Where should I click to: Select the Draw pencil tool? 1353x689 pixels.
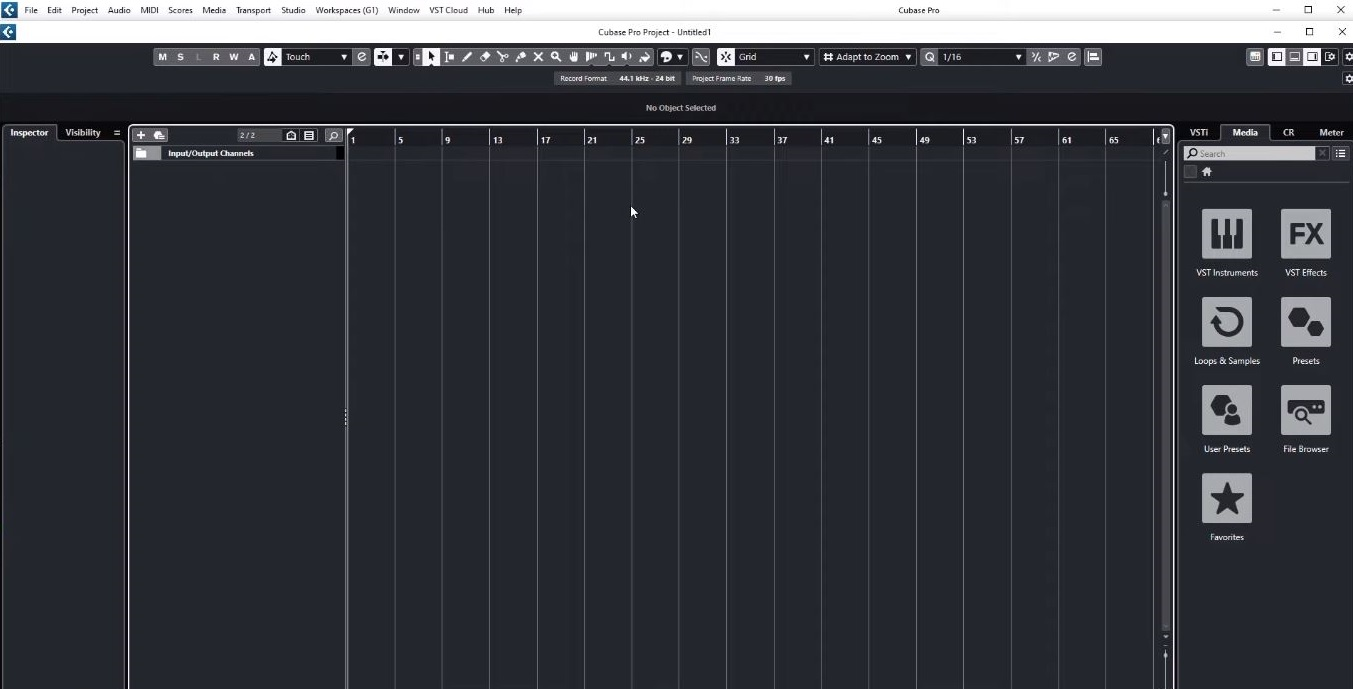[467, 57]
